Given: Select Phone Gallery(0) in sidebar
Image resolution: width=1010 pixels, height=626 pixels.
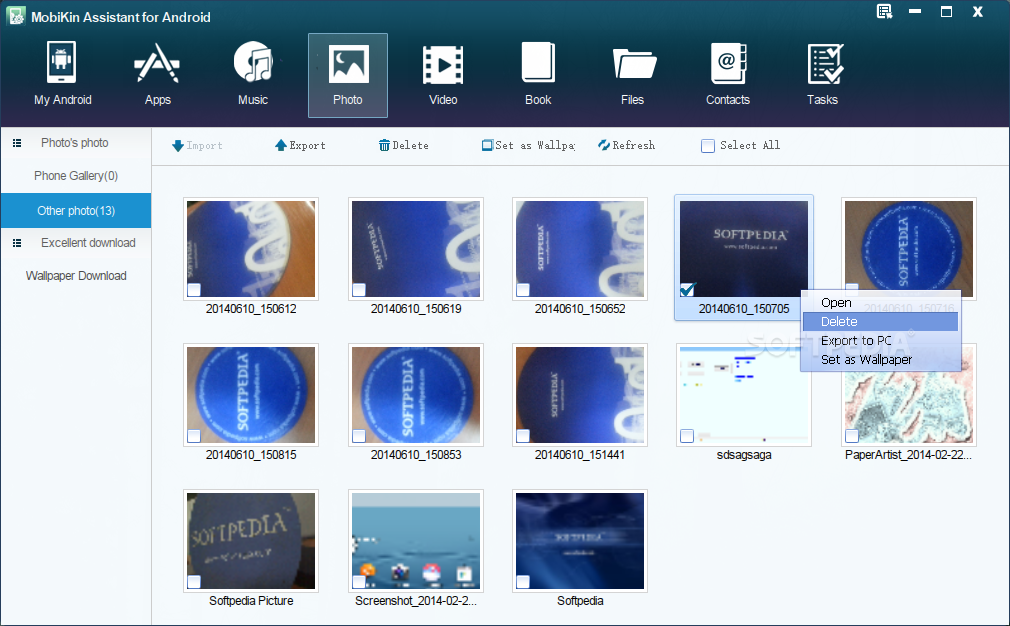Looking at the screenshot, I should click(x=76, y=176).
